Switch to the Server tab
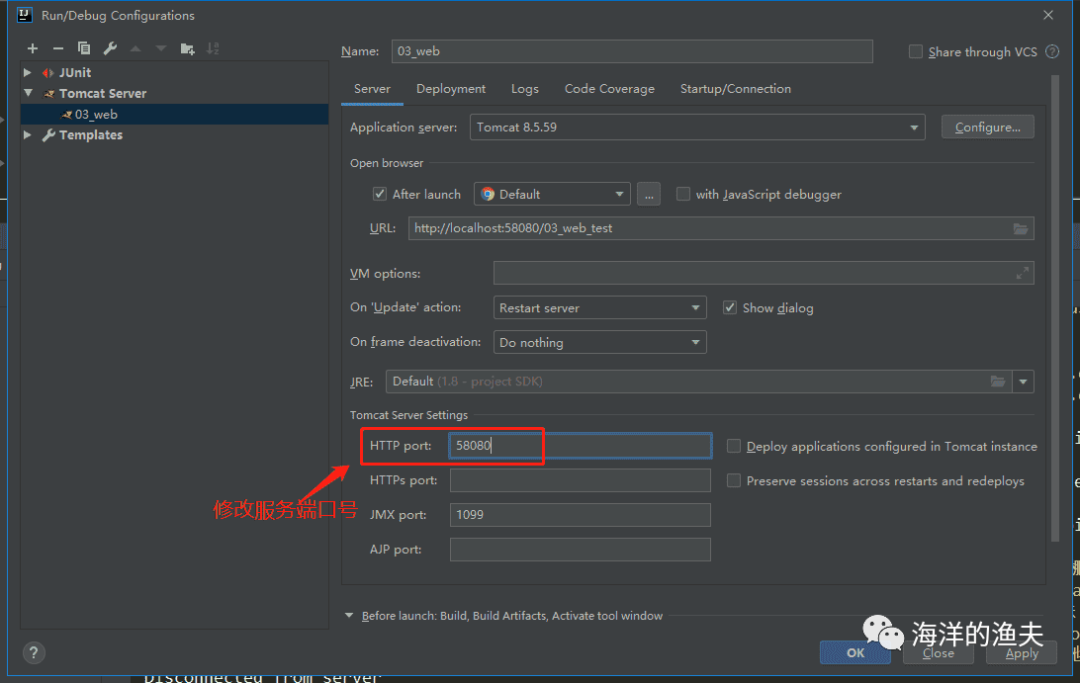Viewport: 1080px width, 683px height. (x=372, y=89)
